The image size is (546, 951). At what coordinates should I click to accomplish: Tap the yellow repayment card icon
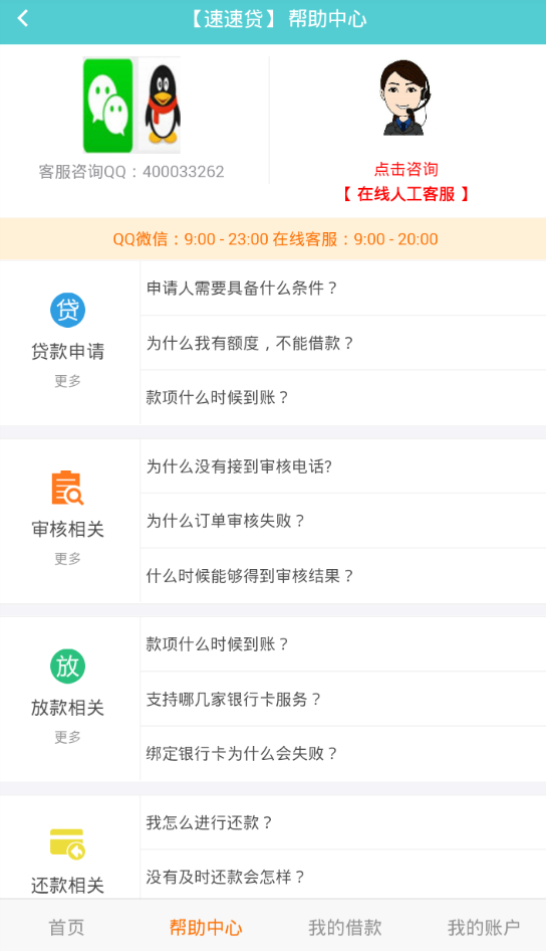coord(67,844)
